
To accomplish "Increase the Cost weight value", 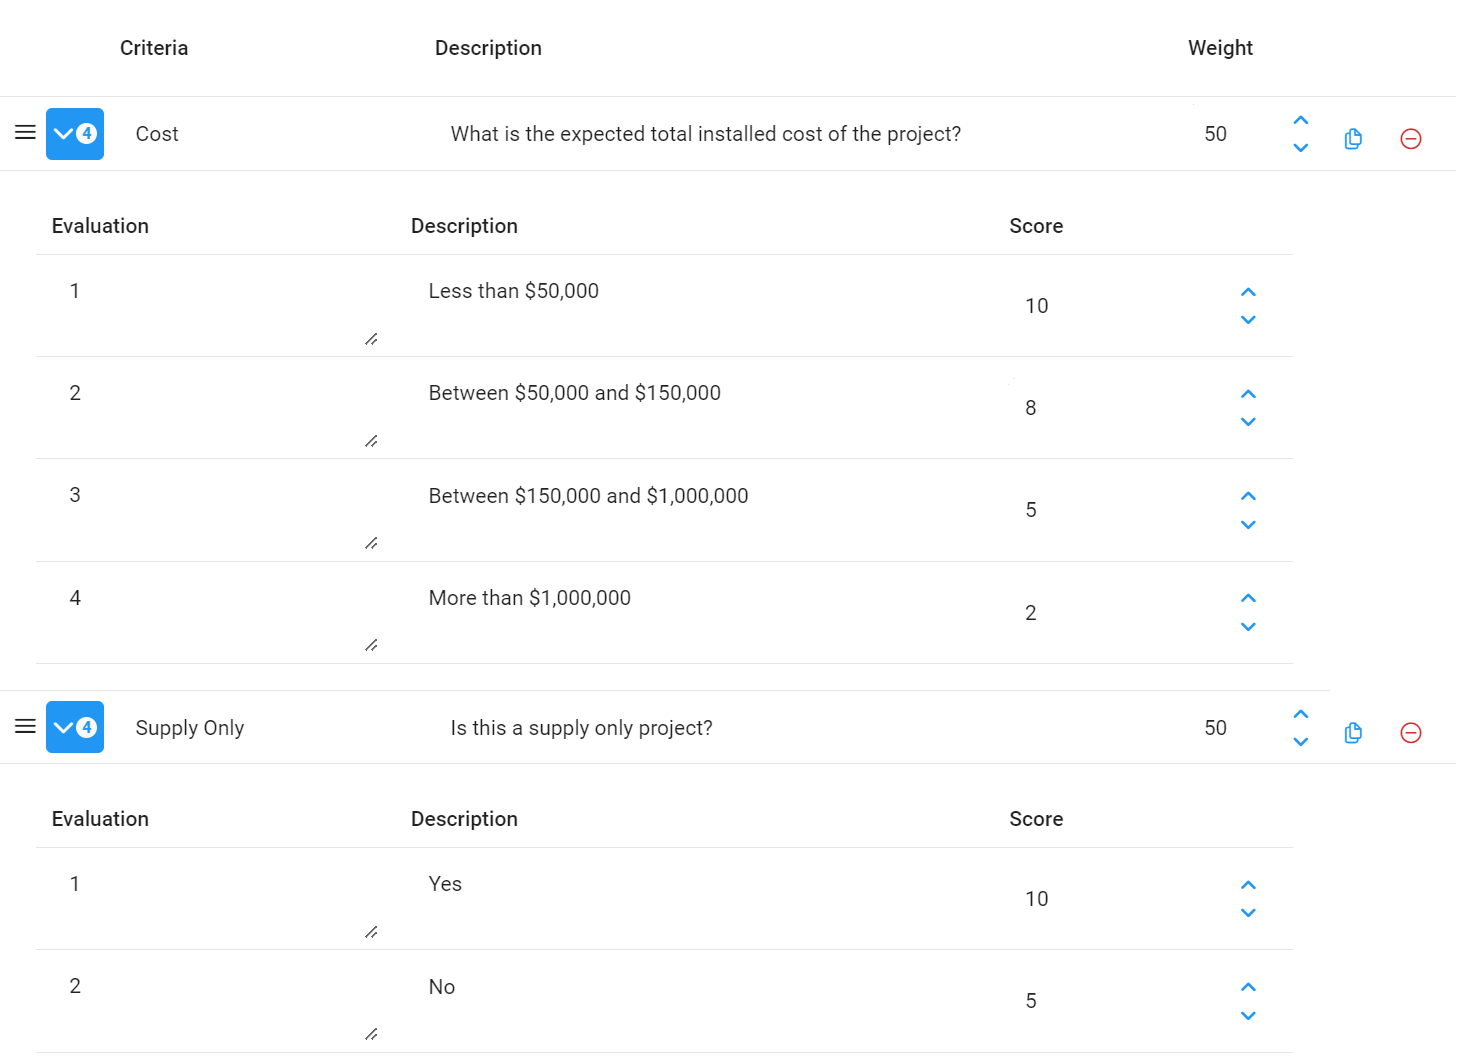I will coord(1301,120).
